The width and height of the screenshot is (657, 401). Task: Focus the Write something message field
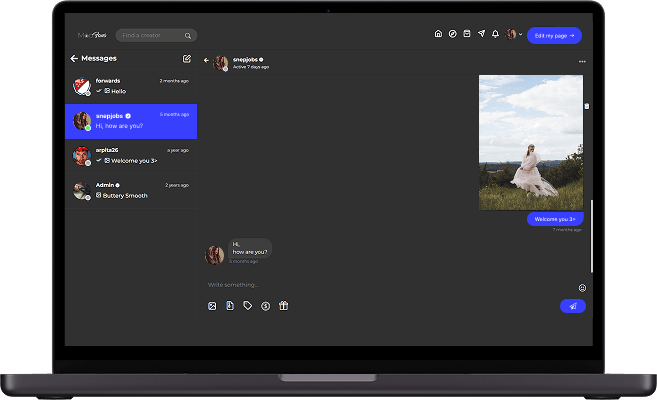(x=390, y=285)
